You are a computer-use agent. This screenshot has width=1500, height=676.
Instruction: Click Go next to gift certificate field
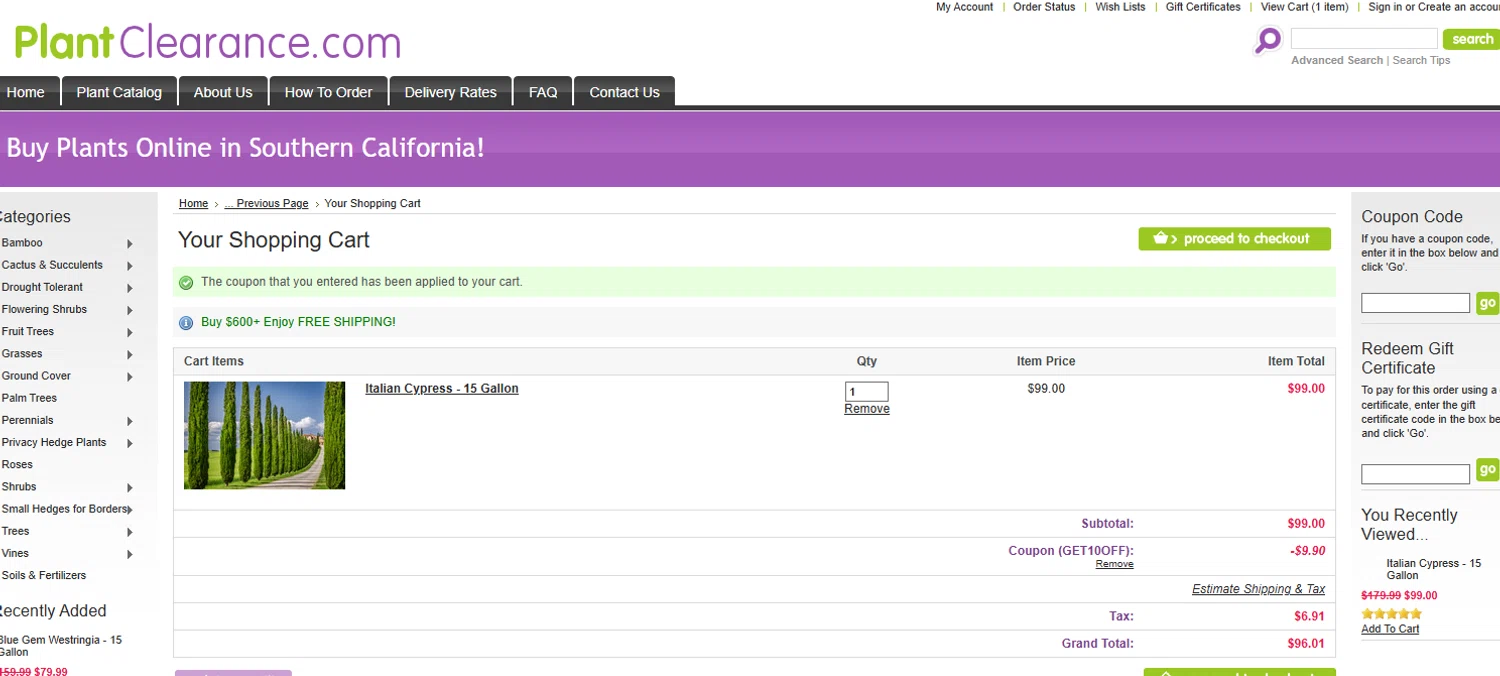[1488, 470]
